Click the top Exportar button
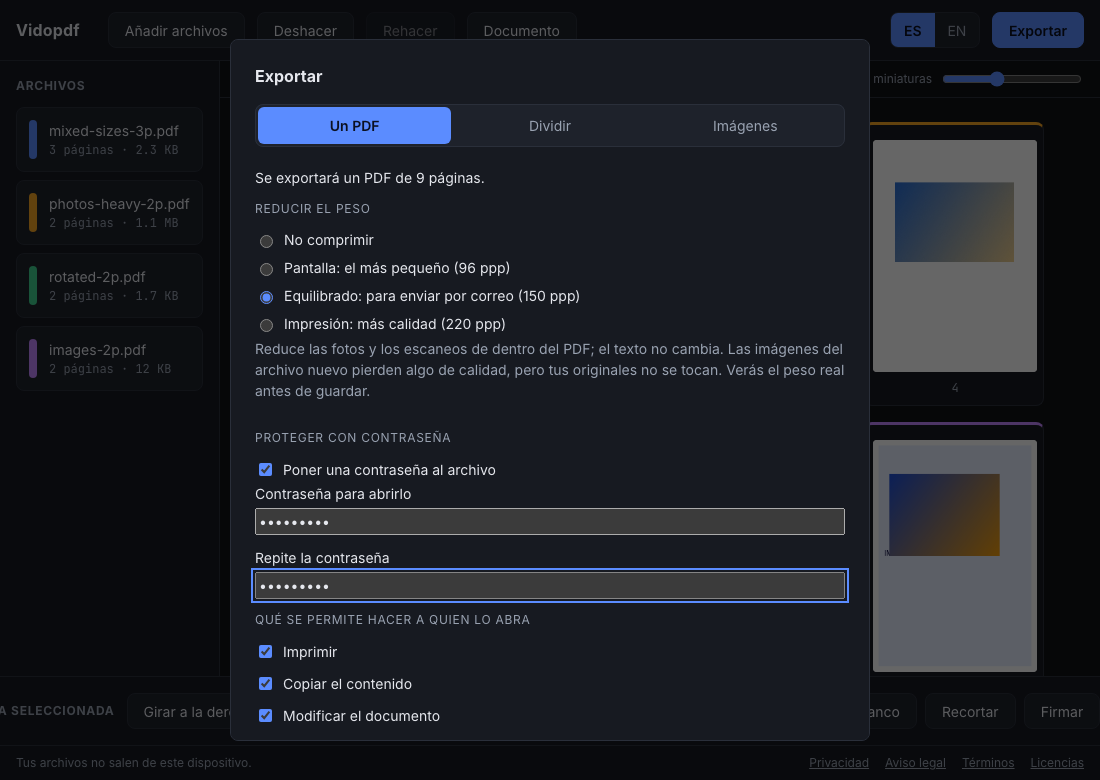The image size is (1100, 780). pos(1038,31)
